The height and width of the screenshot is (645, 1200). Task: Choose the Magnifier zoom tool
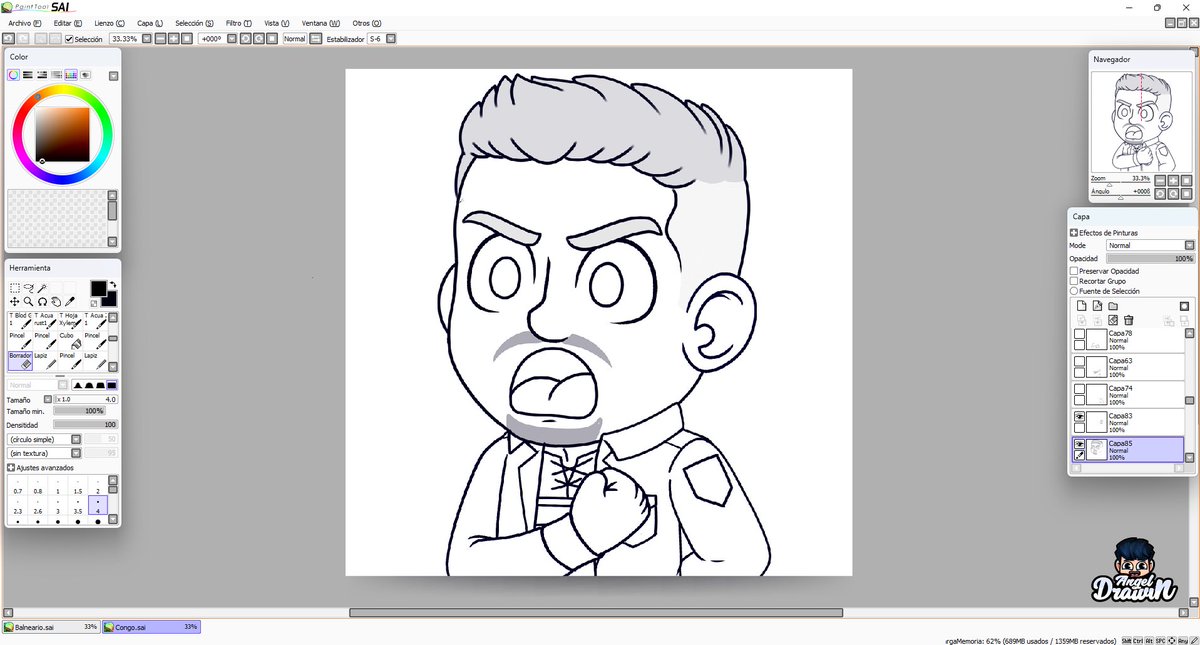pyautogui.click(x=28, y=302)
